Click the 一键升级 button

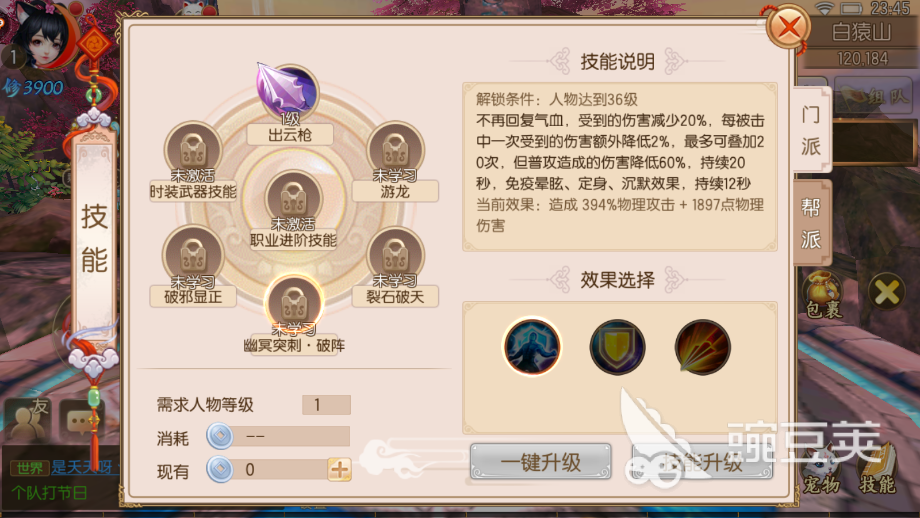pyautogui.click(x=540, y=462)
